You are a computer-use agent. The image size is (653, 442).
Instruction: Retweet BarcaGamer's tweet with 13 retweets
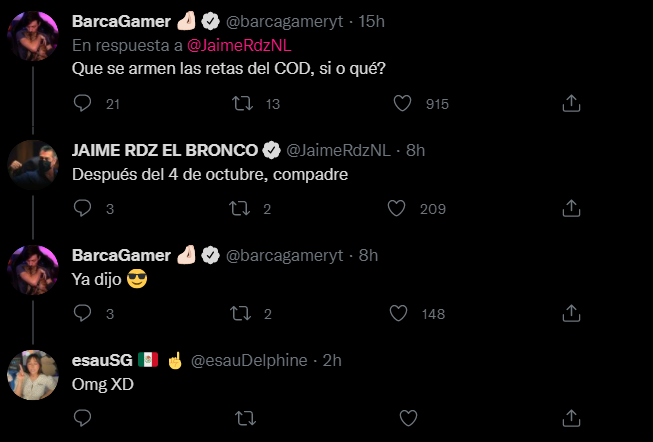[241, 103]
